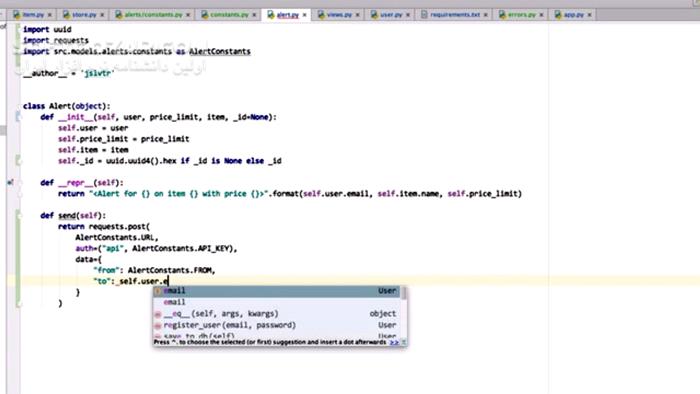Image resolution: width=700 pixels, height=394 pixels.
Task: Click self.item.name in format call
Action: [x=408, y=194]
